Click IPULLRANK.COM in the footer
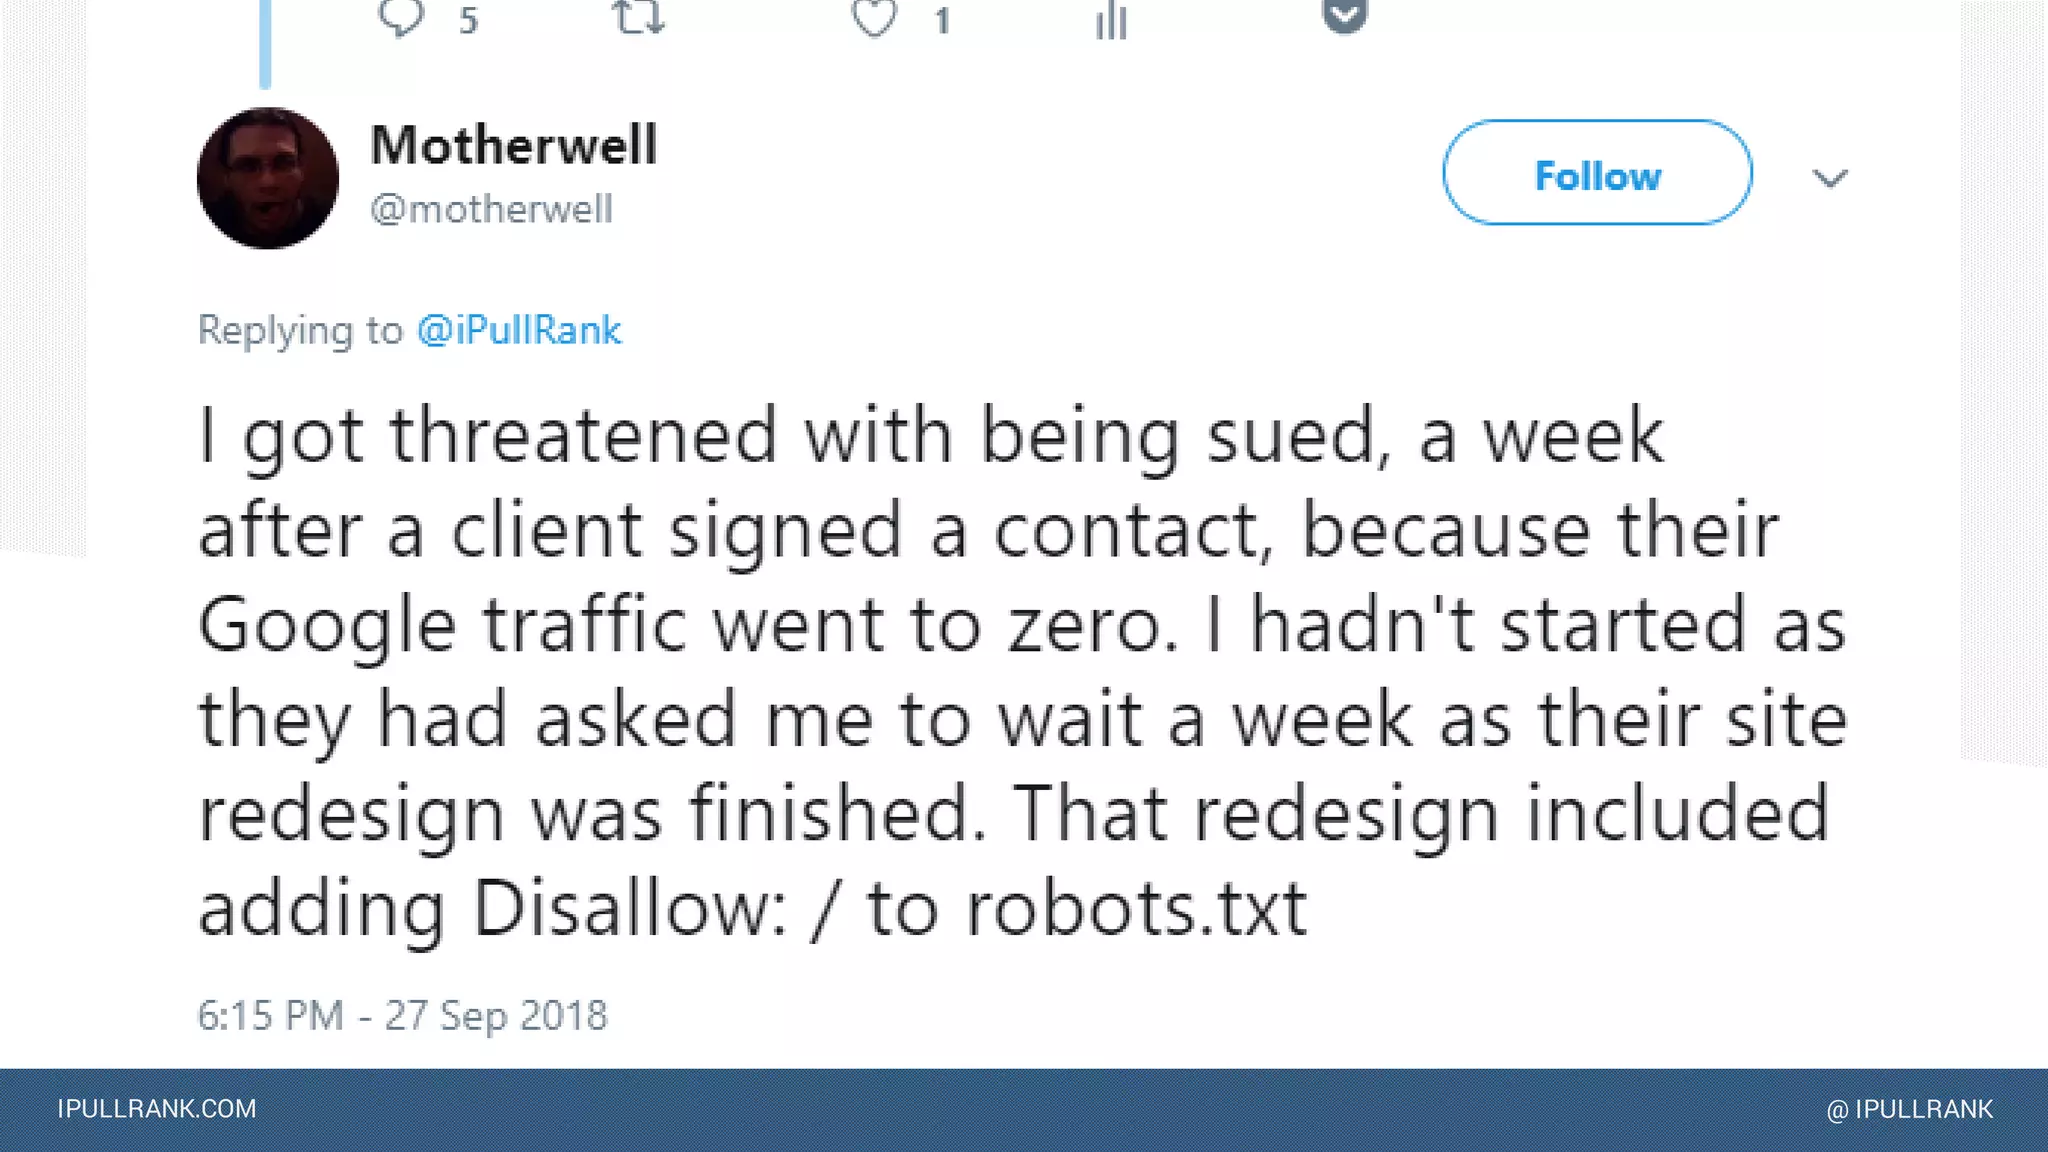 click(157, 1109)
